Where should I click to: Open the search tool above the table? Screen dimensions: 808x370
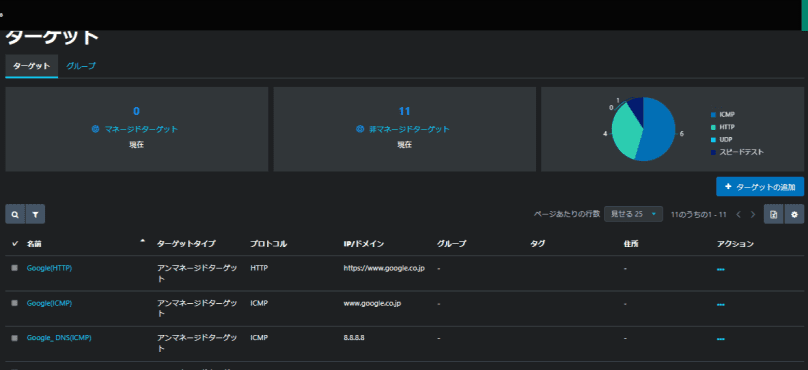pos(15,214)
